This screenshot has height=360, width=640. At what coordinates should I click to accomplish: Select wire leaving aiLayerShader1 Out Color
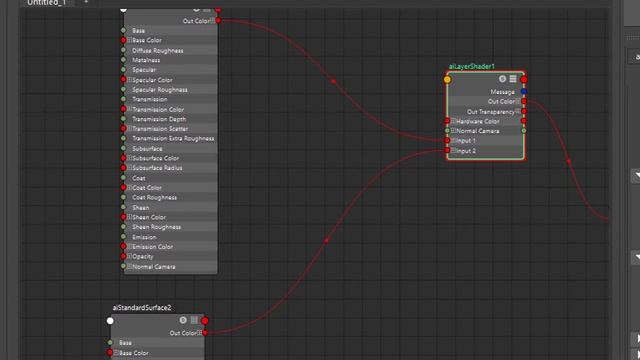pyautogui.click(x=568, y=162)
